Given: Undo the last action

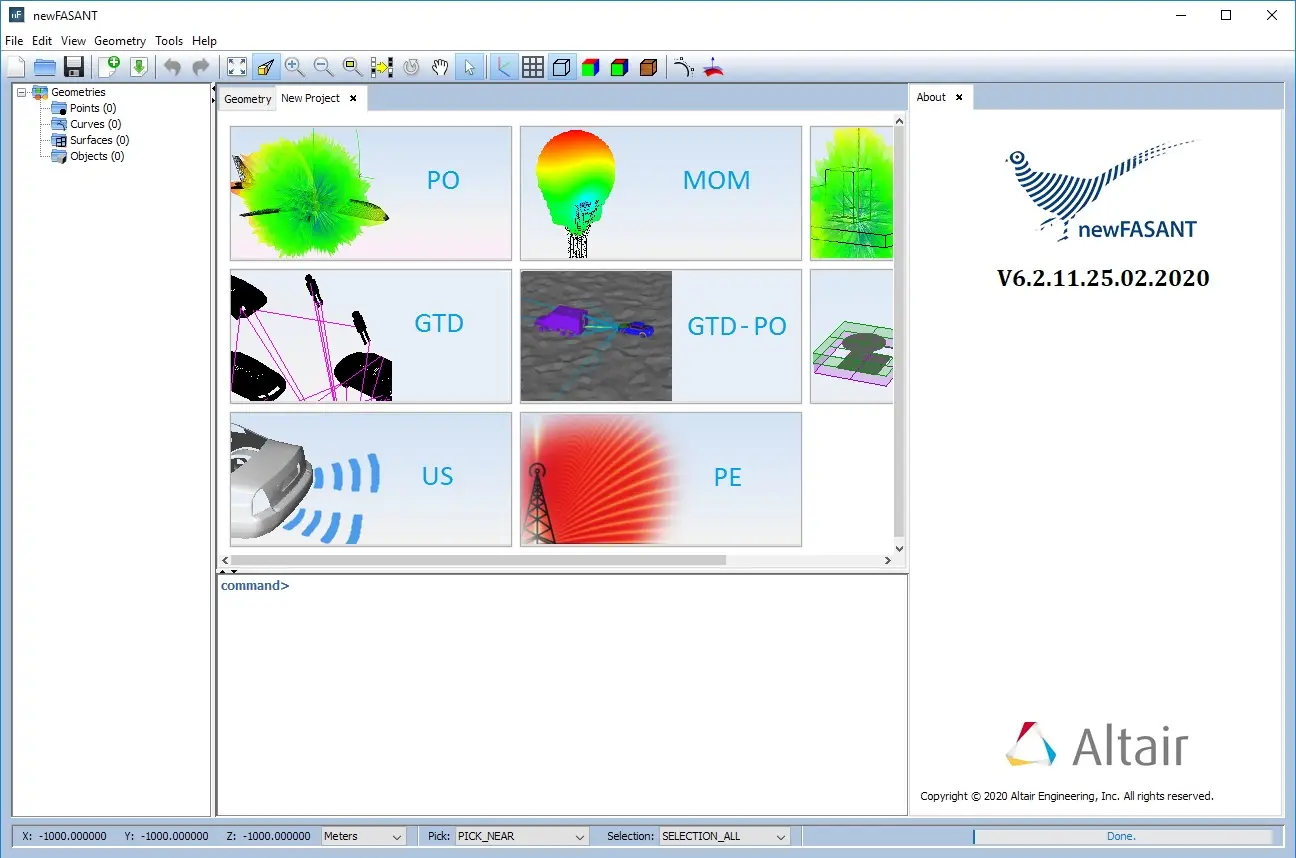Looking at the screenshot, I should point(172,67).
